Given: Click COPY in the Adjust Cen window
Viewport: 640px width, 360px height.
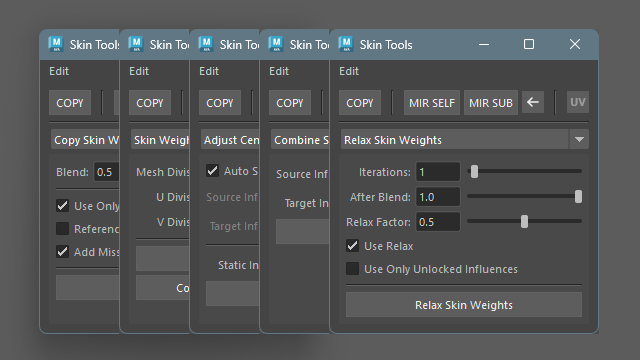Looking at the screenshot, I should (x=220, y=102).
